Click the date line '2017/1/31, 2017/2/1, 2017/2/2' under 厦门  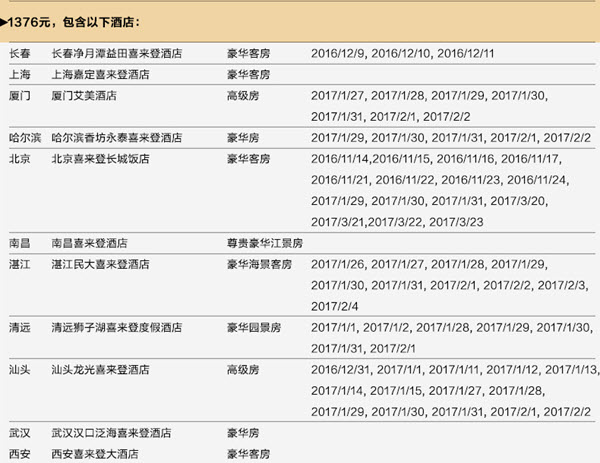[391, 116]
